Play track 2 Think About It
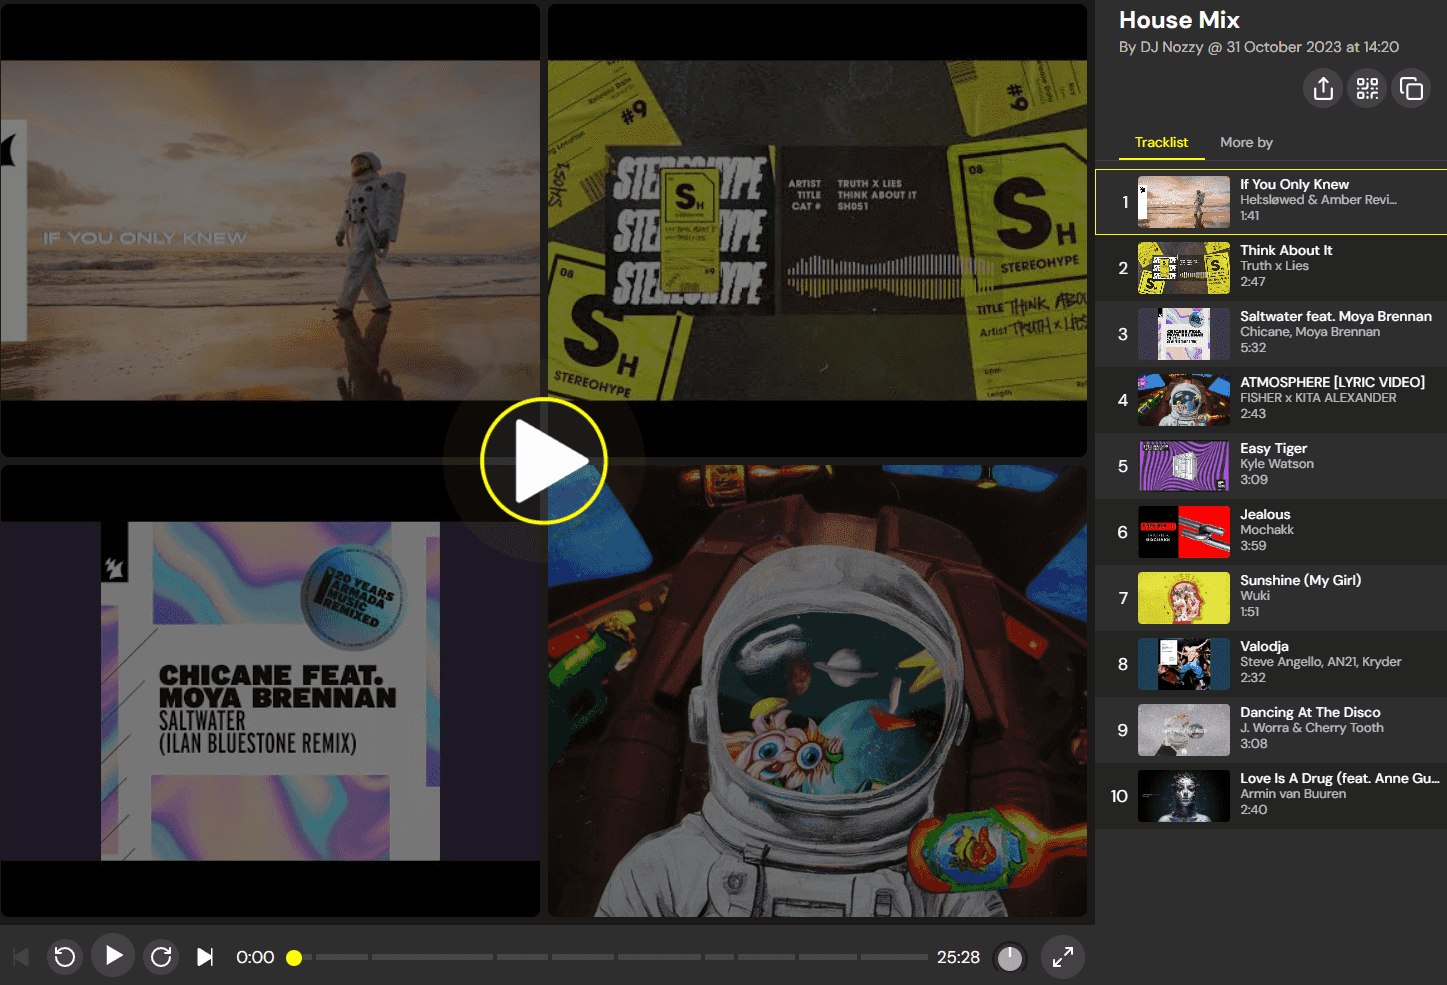 click(x=1285, y=267)
